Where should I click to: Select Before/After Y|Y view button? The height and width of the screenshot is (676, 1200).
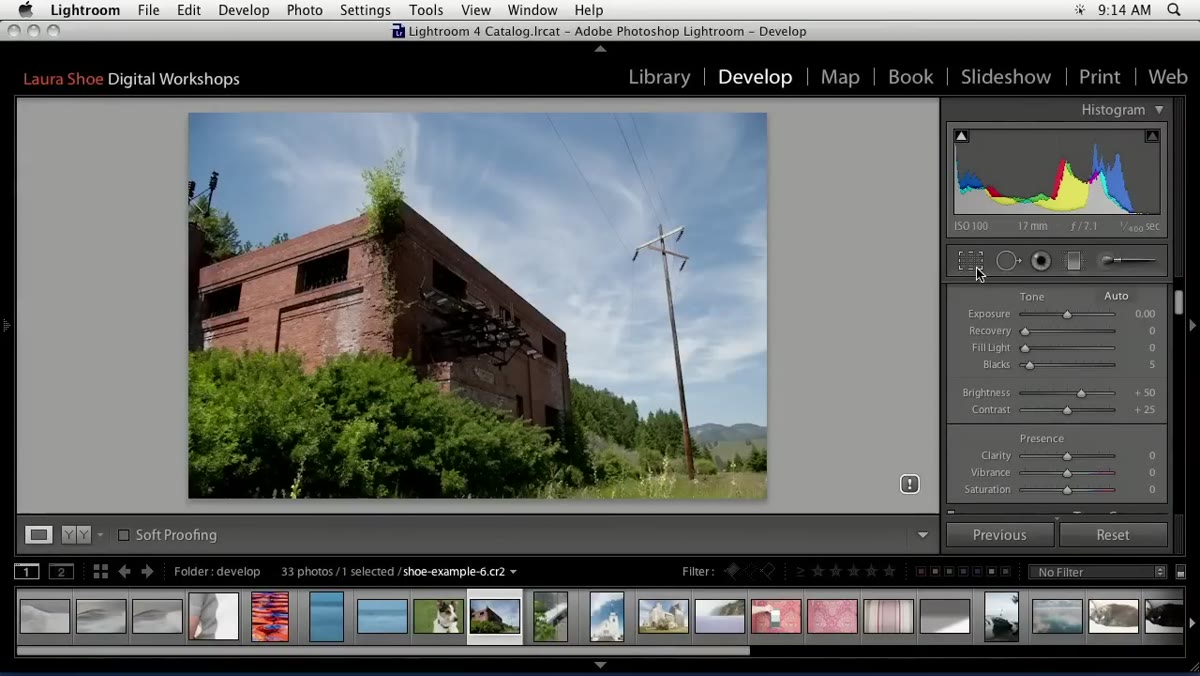pos(76,535)
